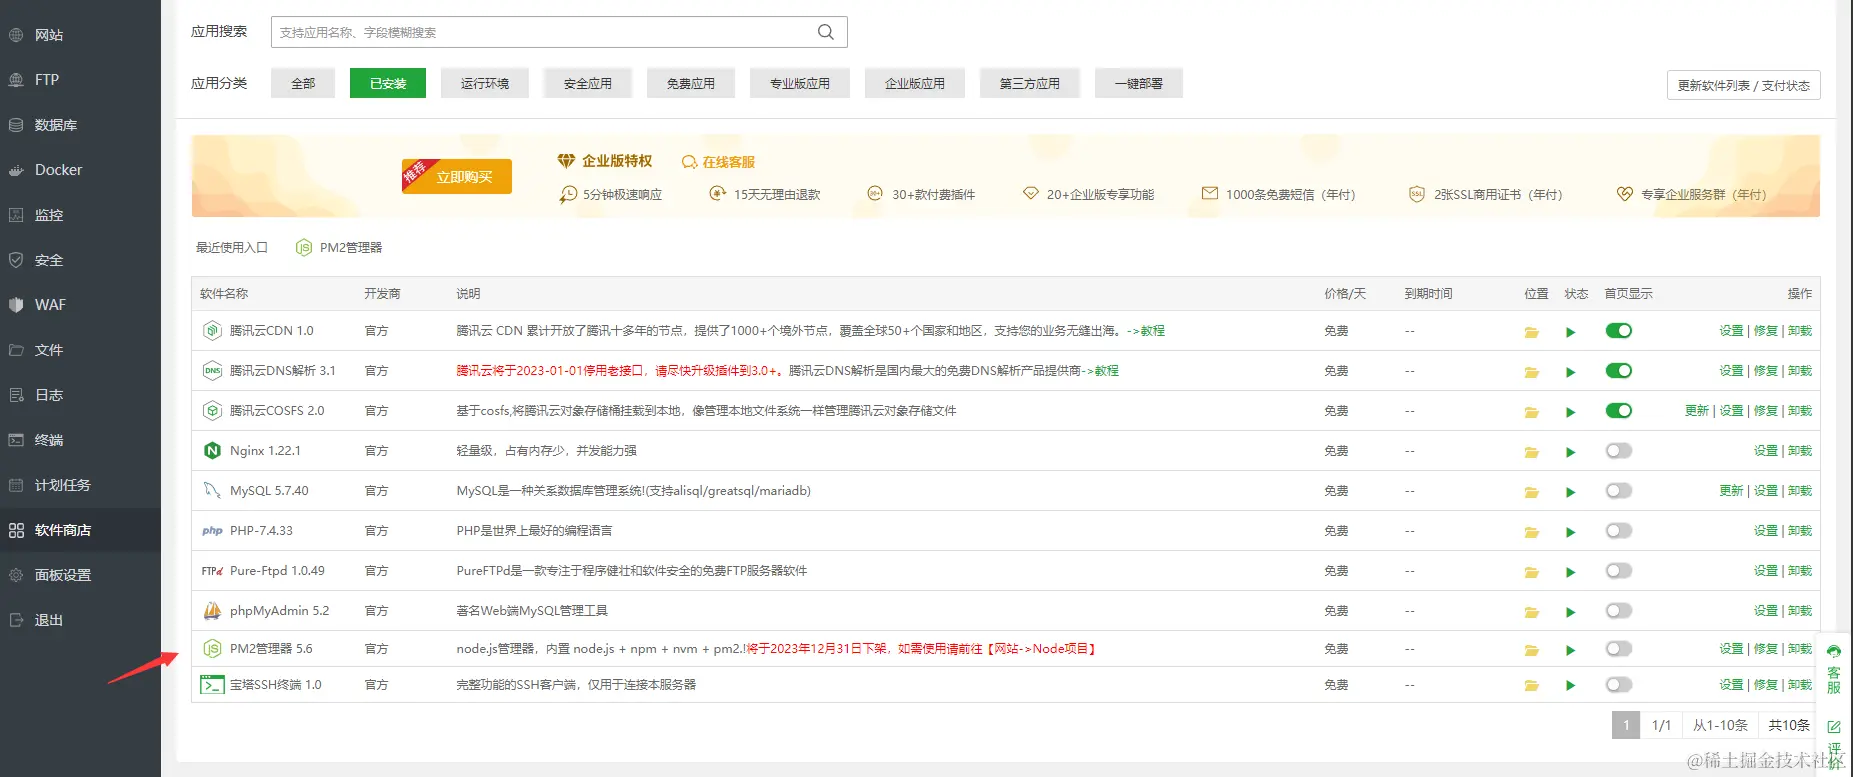Click the status play icon for Nginx 1.22.1
Viewport: 1853px width, 777px height.
1570,452
